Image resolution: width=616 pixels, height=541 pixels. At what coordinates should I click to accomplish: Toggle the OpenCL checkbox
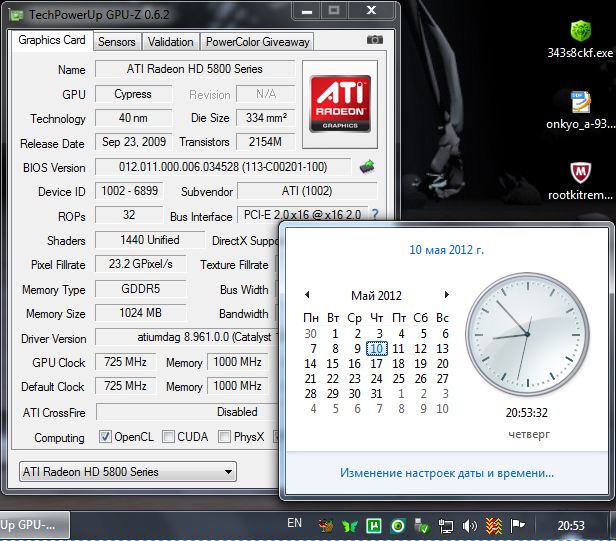[105, 436]
